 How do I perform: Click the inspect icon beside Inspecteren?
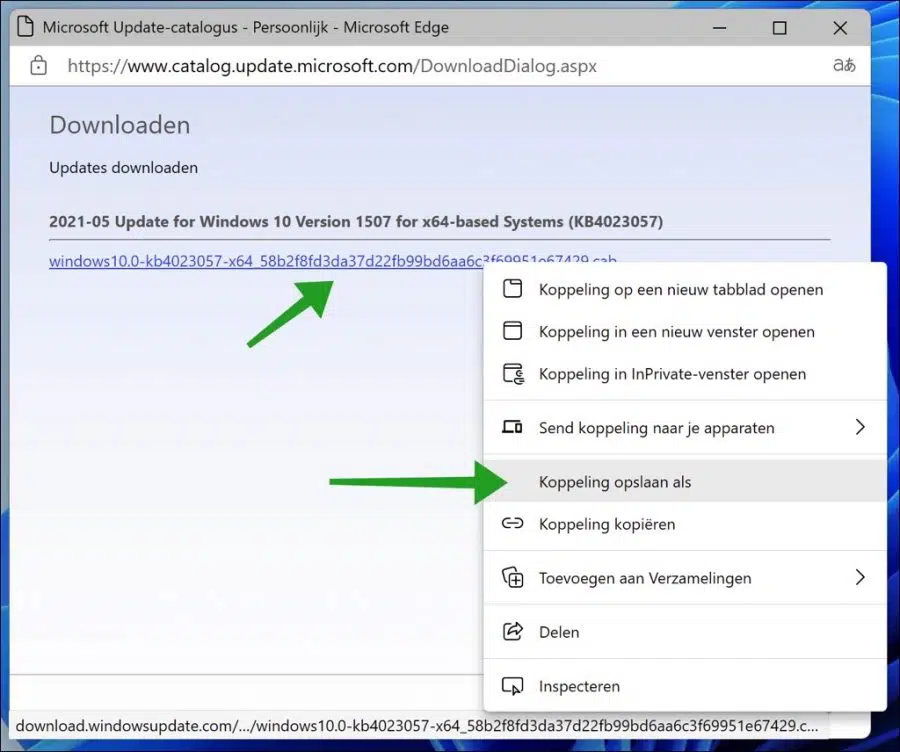[x=513, y=685]
